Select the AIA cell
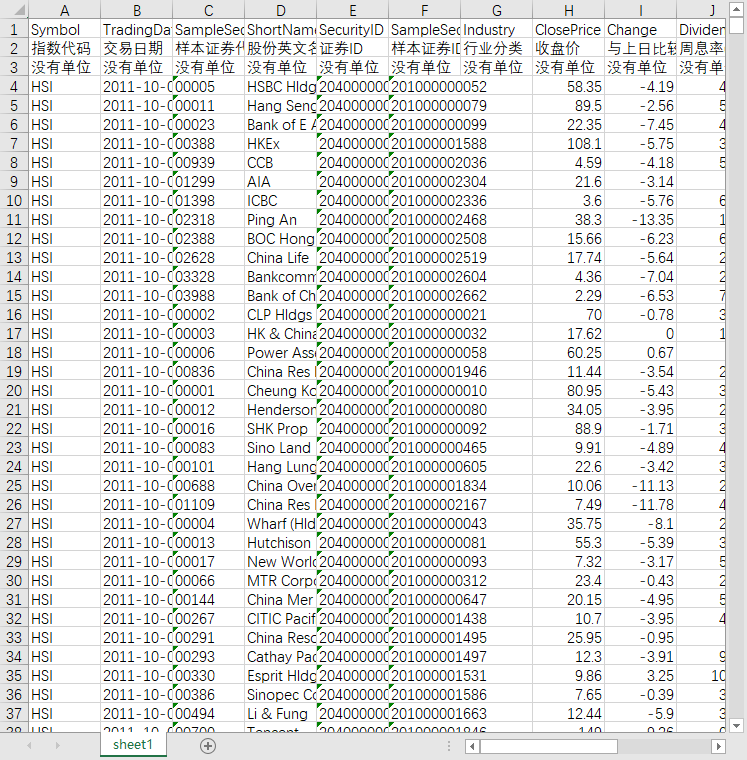Image resolution: width=747 pixels, height=760 pixels. coord(281,182)
